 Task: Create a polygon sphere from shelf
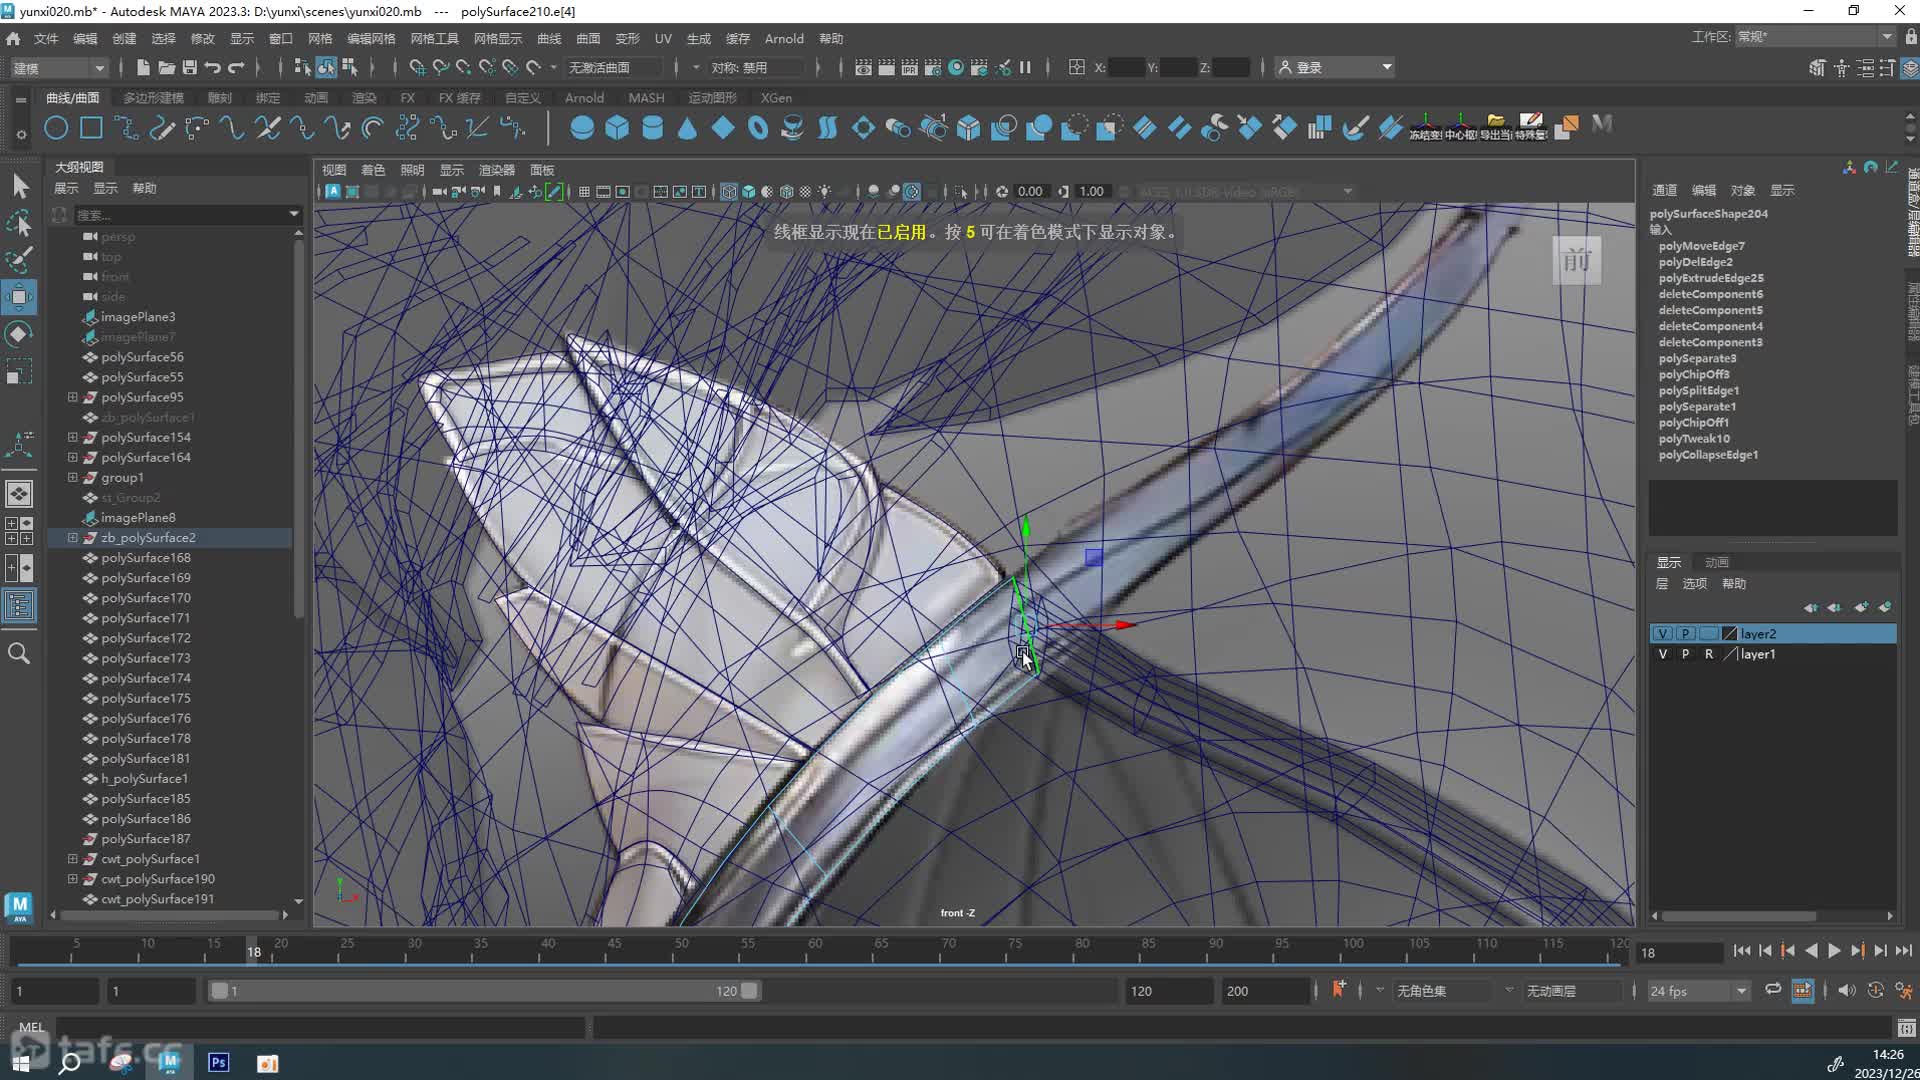coord(581,128)
